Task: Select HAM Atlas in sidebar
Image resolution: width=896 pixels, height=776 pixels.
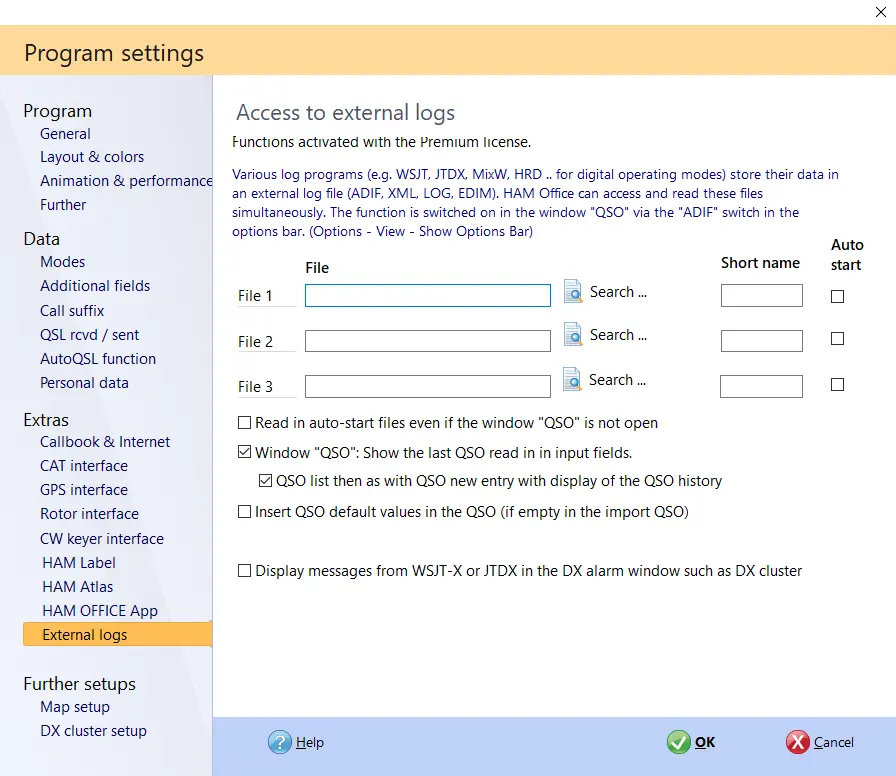Action: 78,587
